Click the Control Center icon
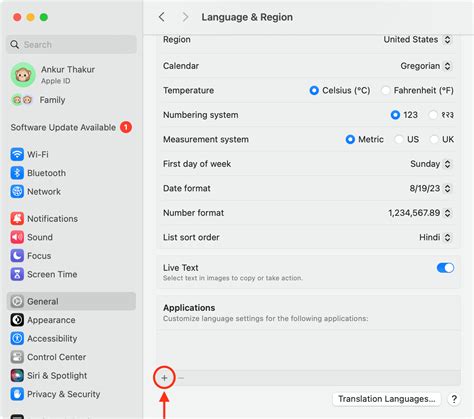The image size is (474, 419). coord(17,357)
